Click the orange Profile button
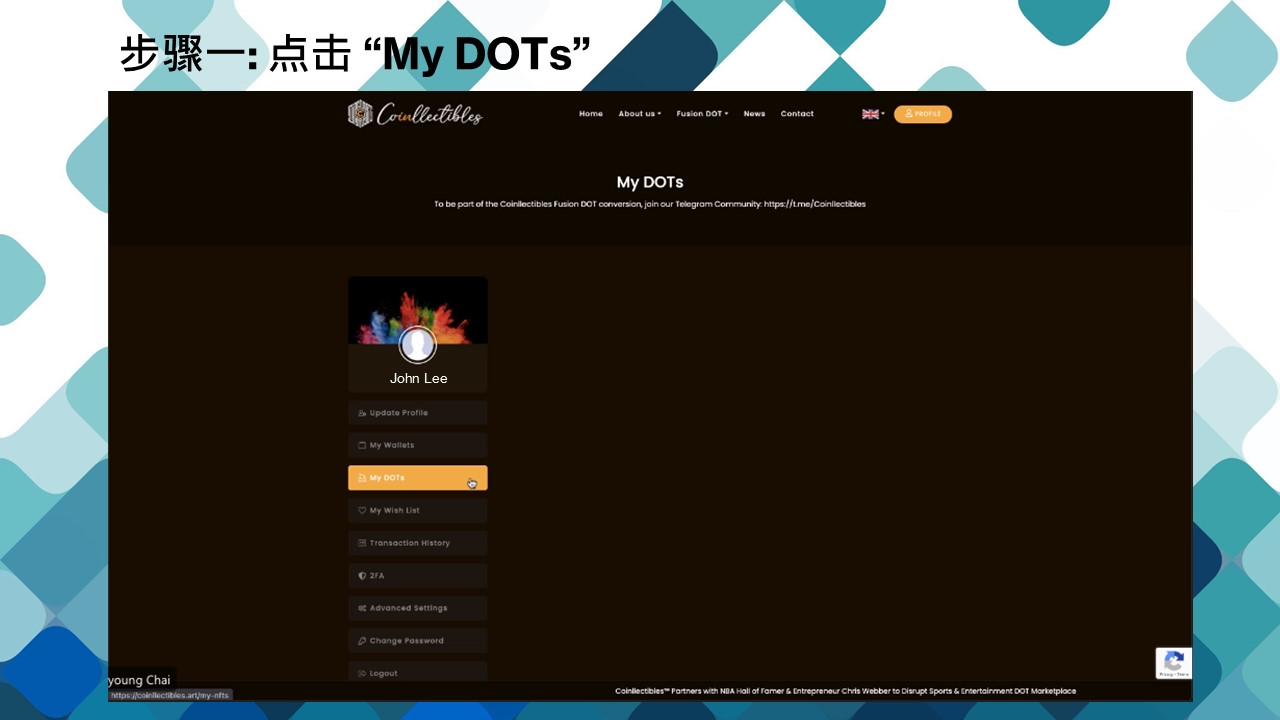Viewport: 1280px width, 720px height. click(x=923, y=114)
